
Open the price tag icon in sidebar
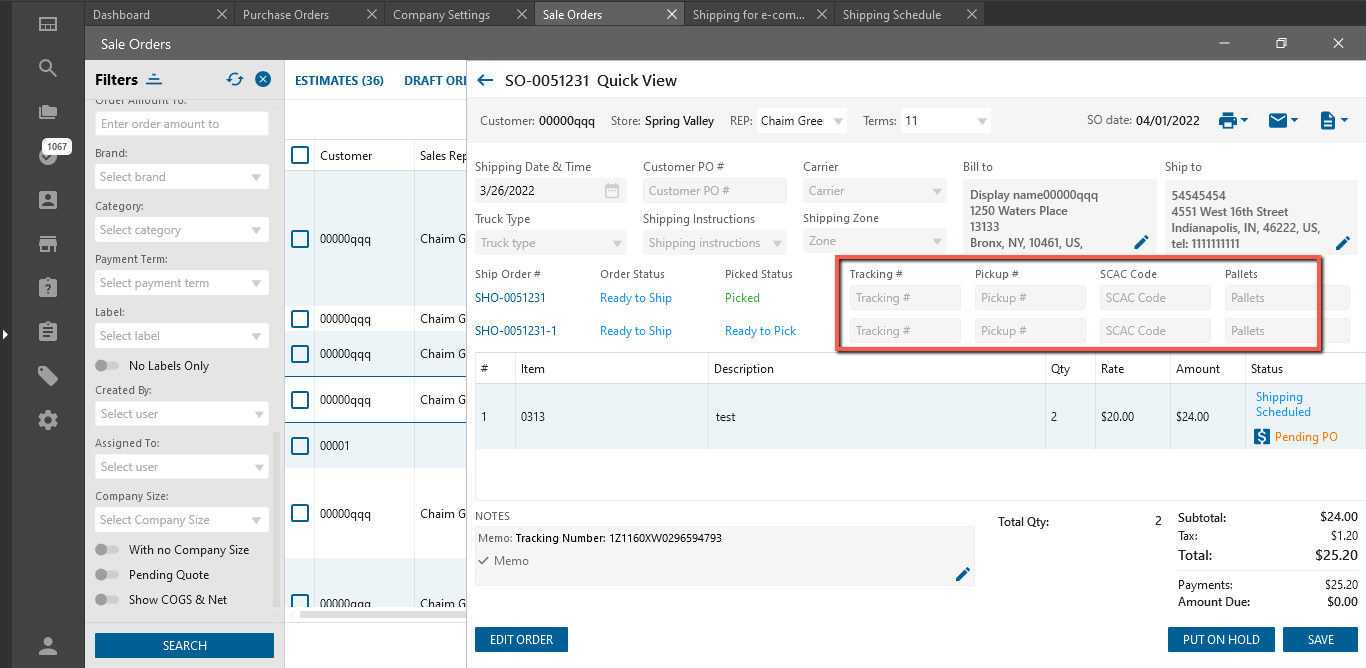point(48,375)
